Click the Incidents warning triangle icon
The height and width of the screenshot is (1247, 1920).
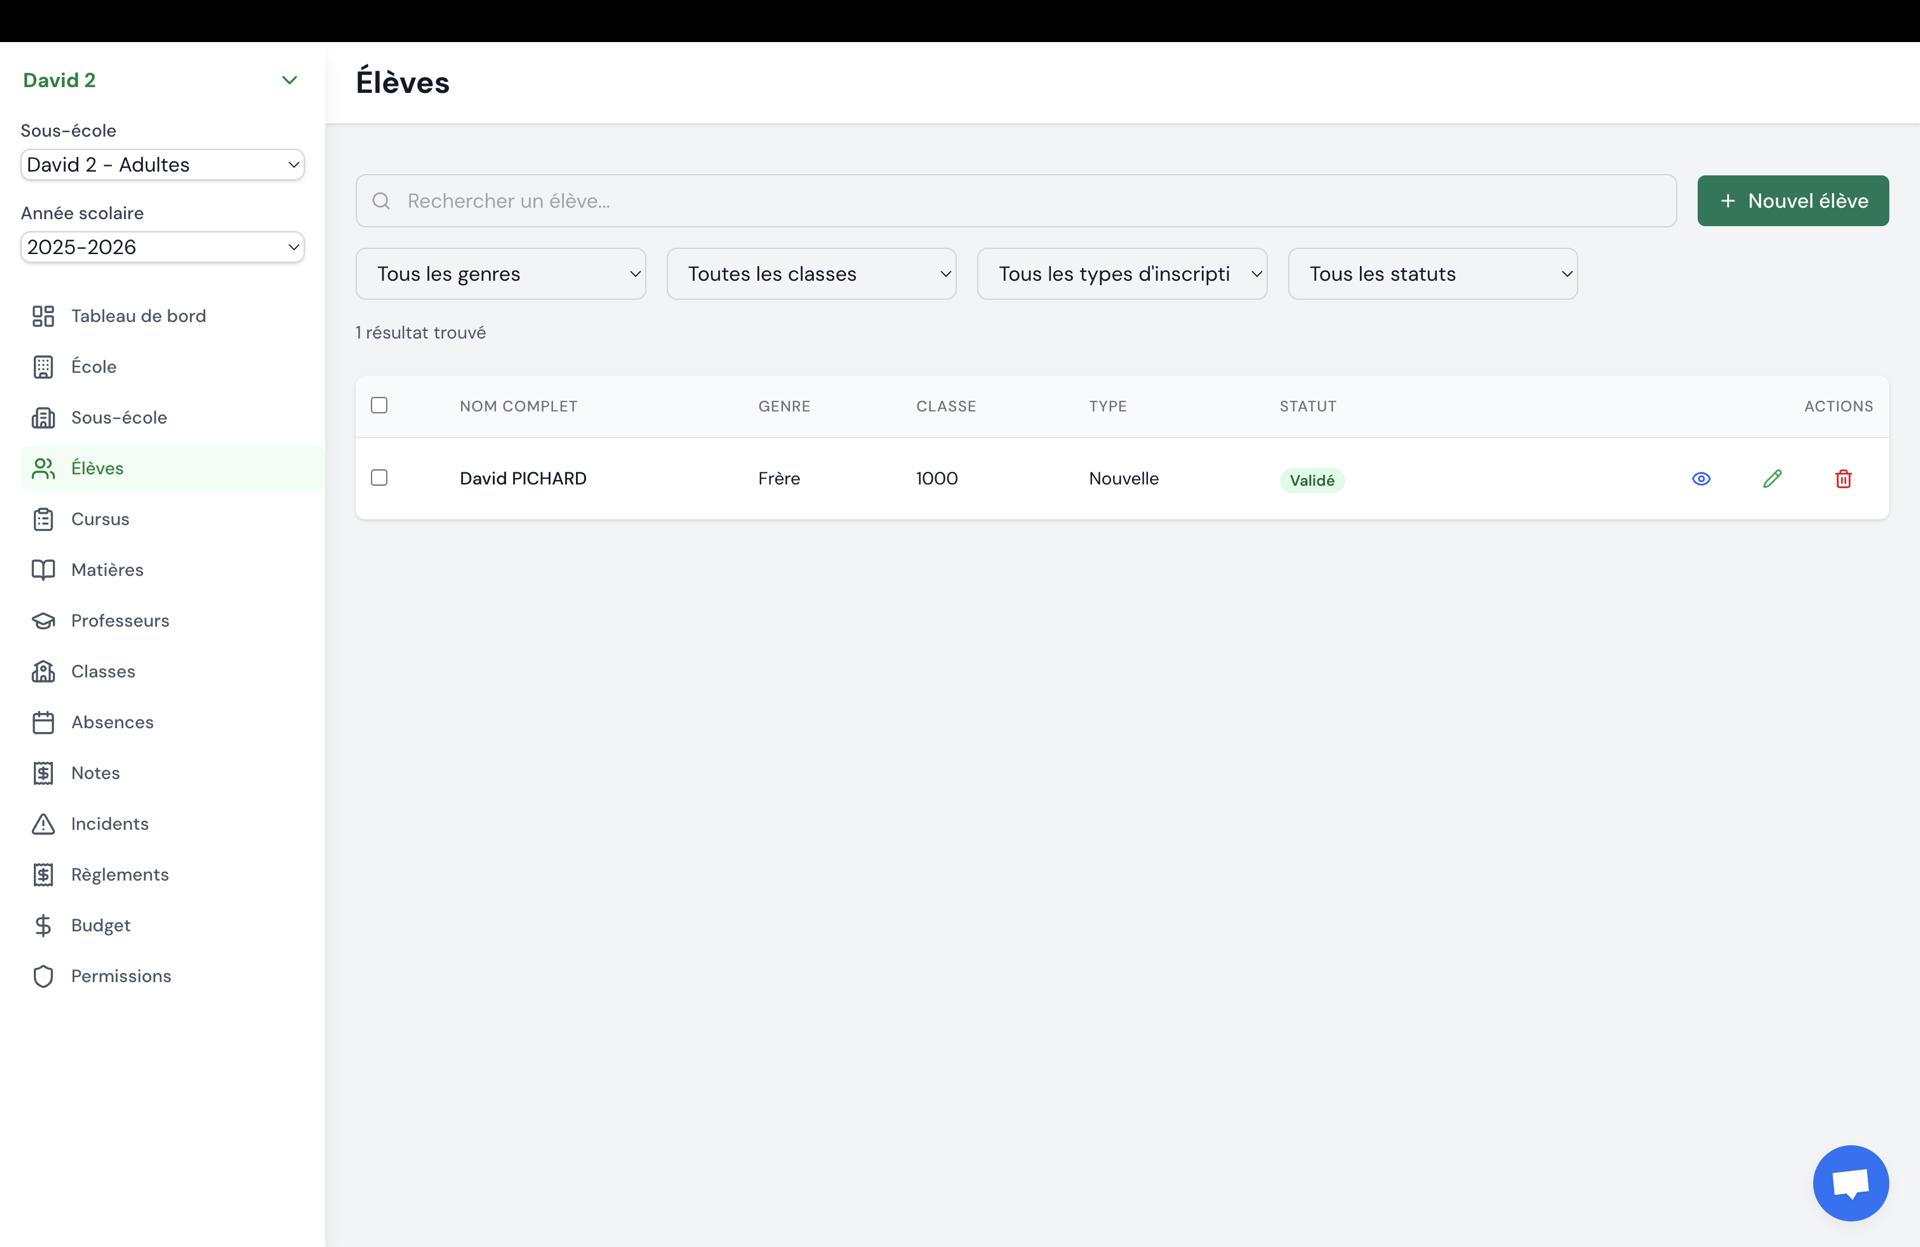click(x=43, y=824)
